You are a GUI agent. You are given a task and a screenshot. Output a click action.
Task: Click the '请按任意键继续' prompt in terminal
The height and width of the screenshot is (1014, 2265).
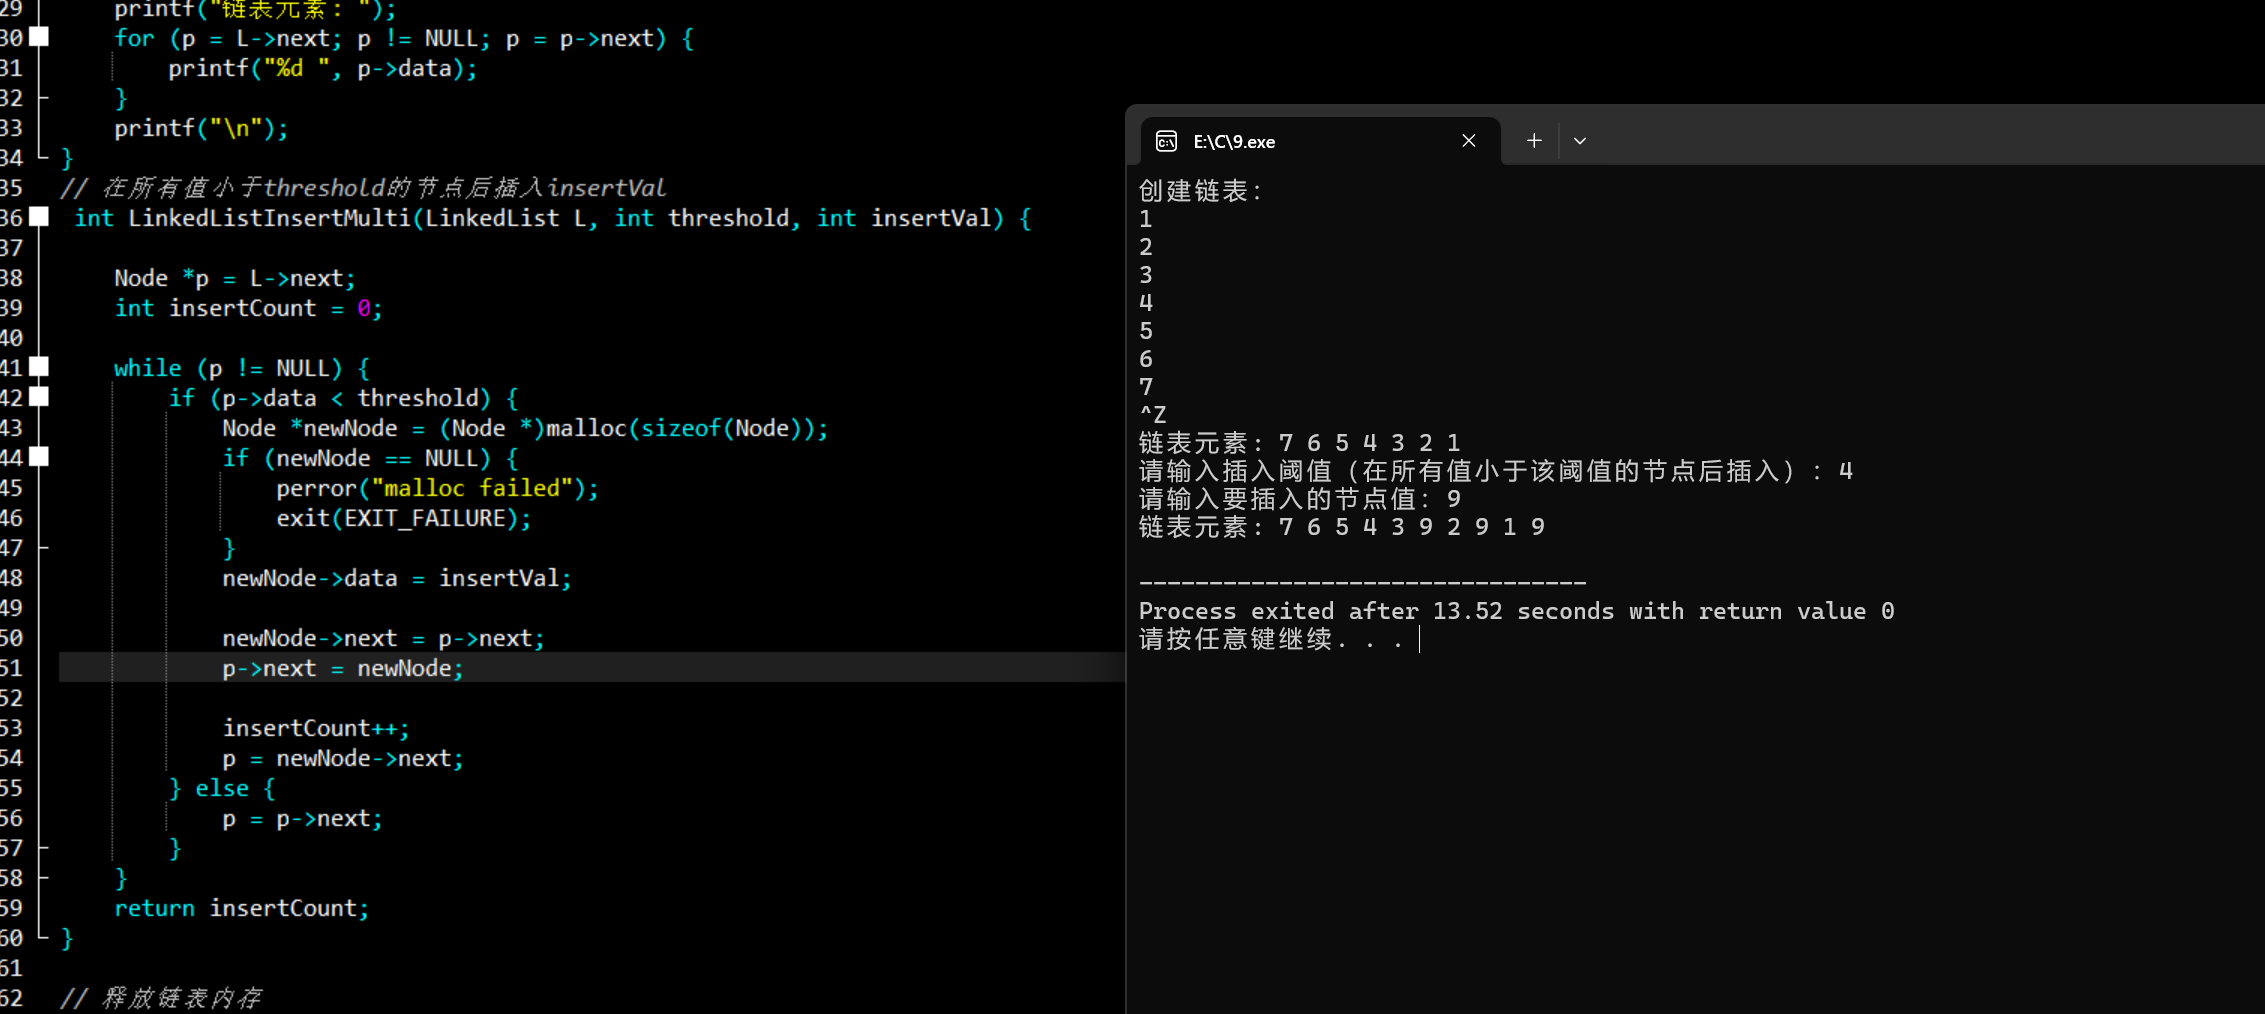click(1271, 639)
